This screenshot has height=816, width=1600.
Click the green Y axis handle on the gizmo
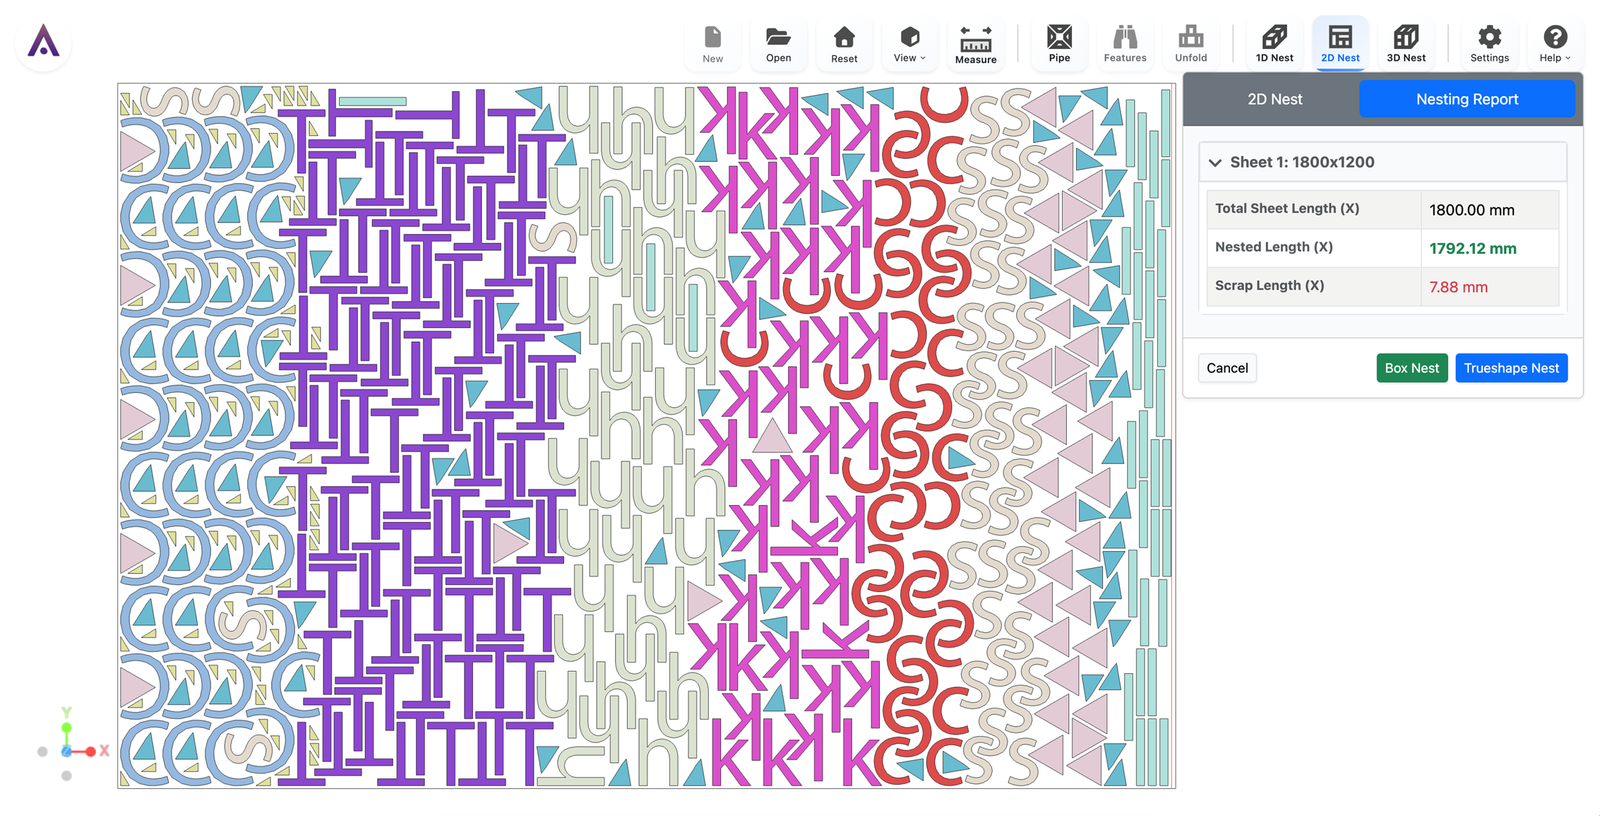click(x=66, y=727)
